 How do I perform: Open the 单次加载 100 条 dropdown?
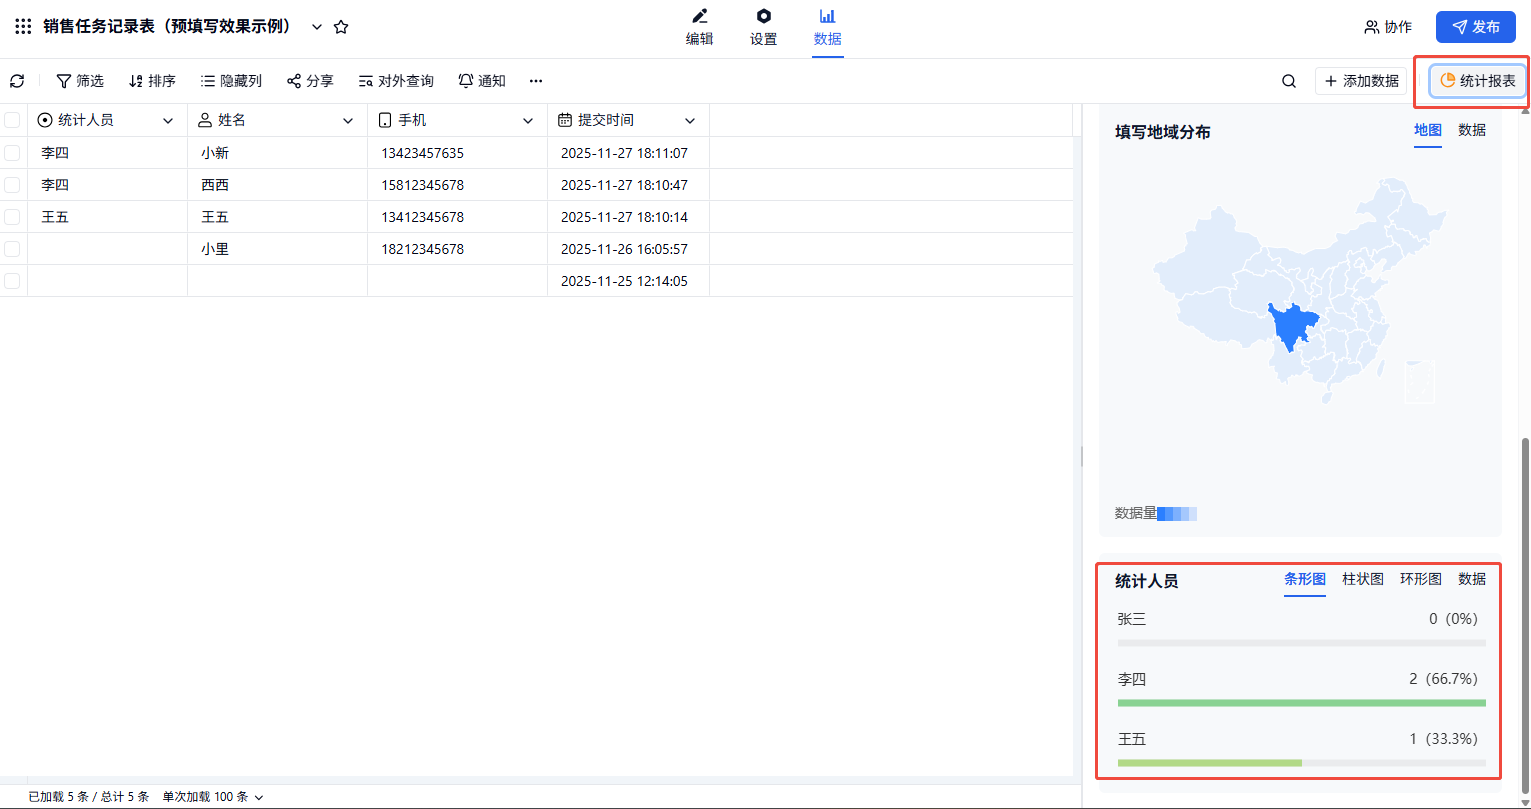click(x=213, y=797)
